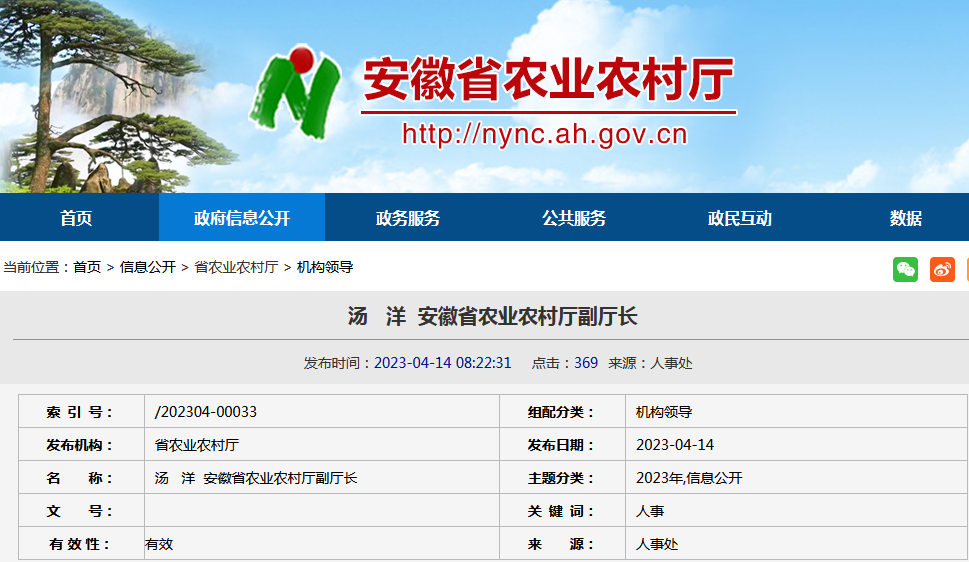Click 省农业农村厅 breadcrumb link
The height and width of the screenshot is (562, 969).
pyautogui.click(x=236, y=267)
